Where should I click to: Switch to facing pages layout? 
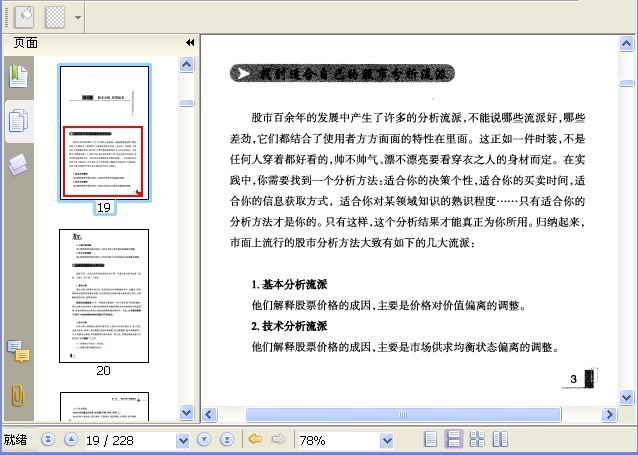click(x=500, y=440)
